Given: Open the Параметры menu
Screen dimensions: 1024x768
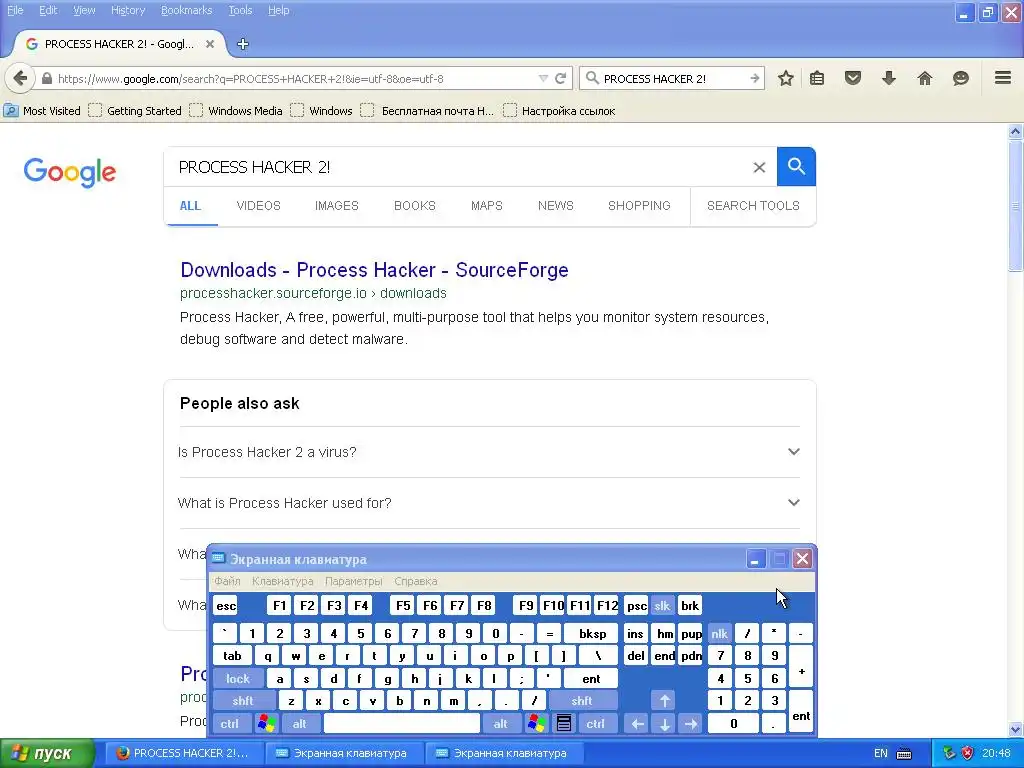Looking at the screenshot, I should pyautogui.click(x=353, y=581).
